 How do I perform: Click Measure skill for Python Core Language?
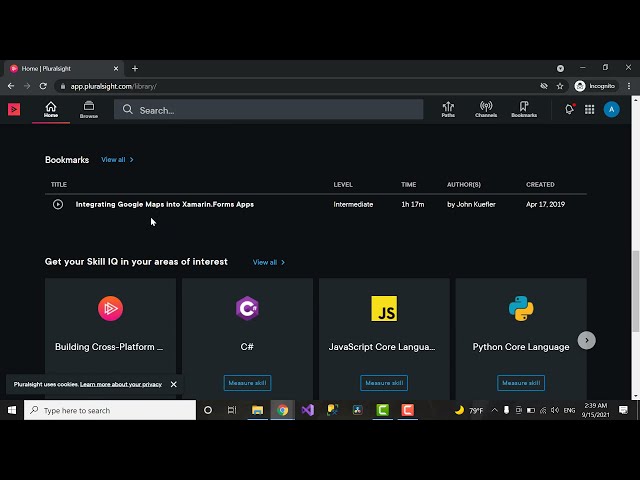coord(521,383)
